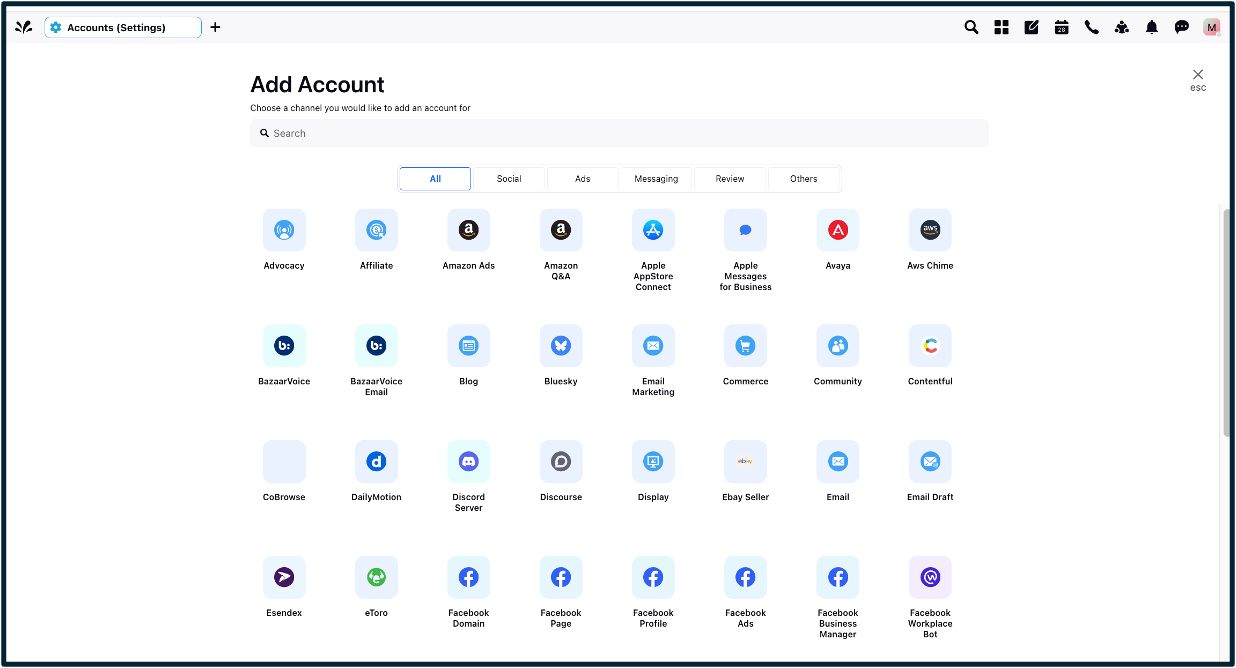Select the Aws Chime channel
Viewport: 1236px width, 668px height.
tap(930, 230)
